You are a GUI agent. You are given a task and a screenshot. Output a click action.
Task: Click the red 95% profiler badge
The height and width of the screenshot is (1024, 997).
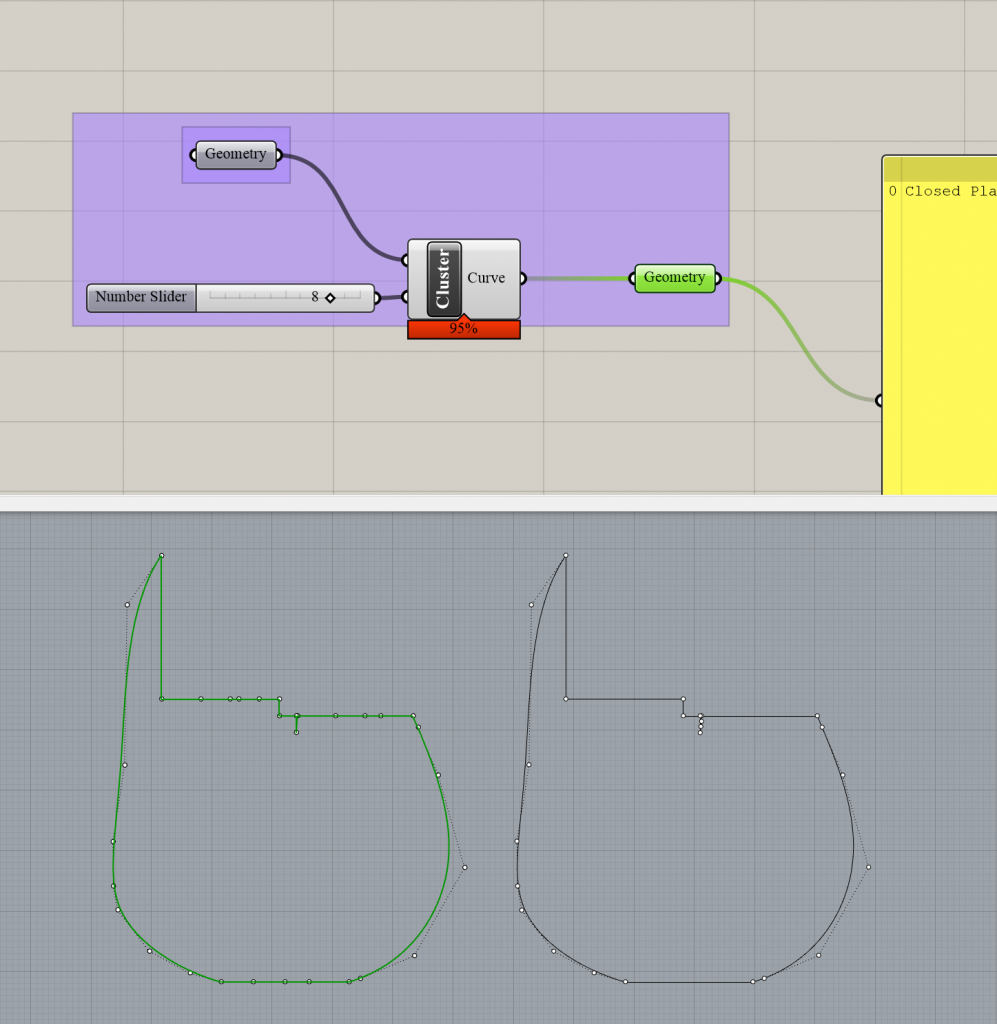pos(464,329)
